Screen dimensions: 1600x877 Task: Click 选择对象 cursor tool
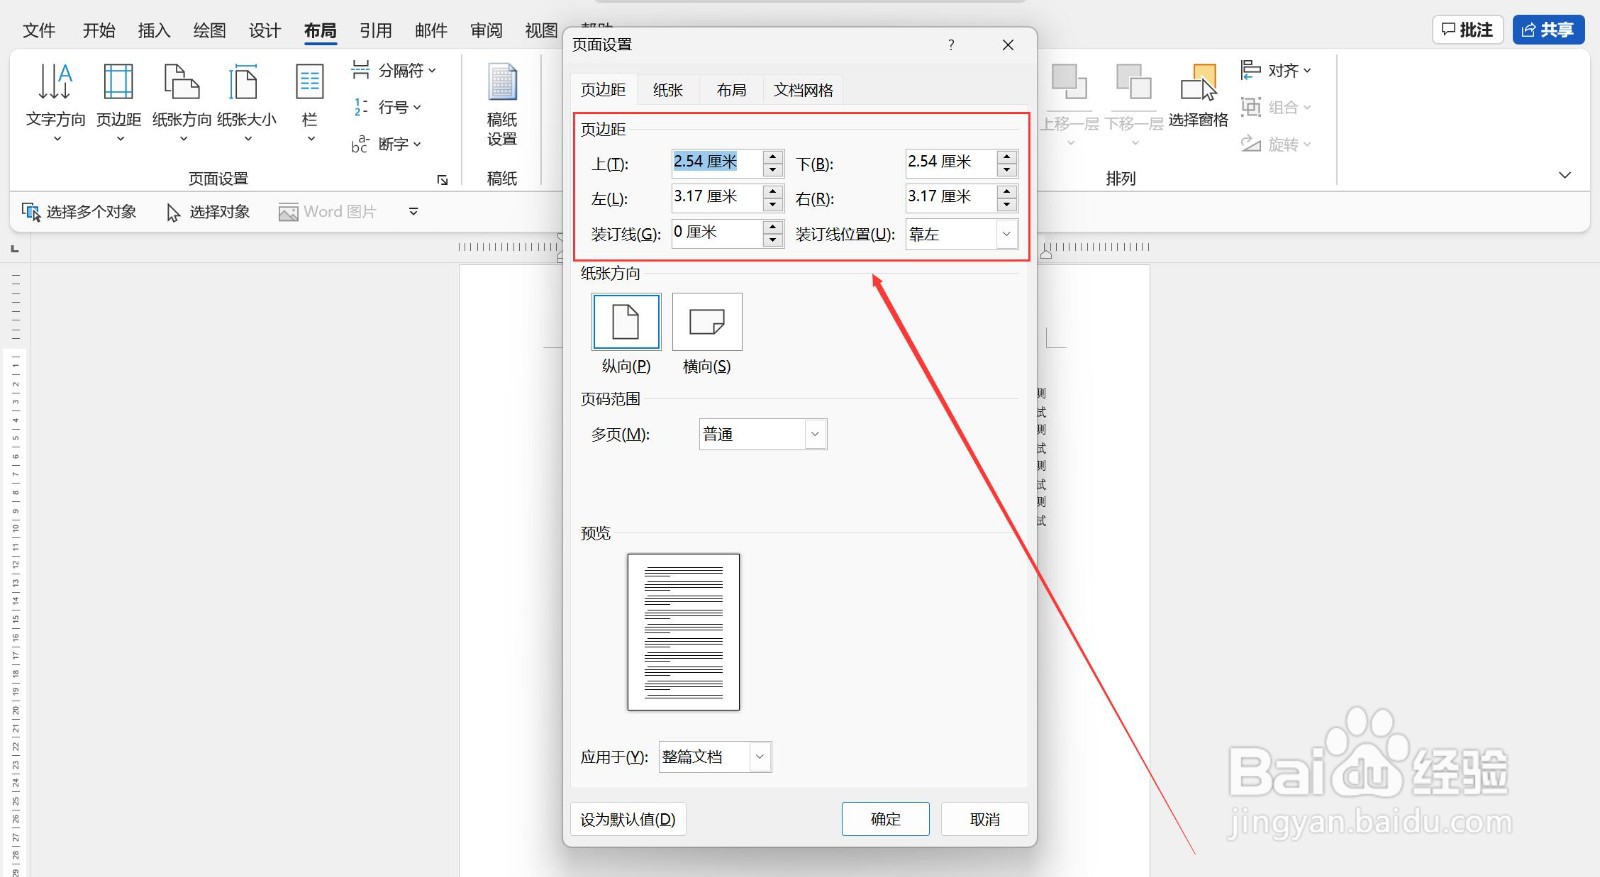pos(208,212)
